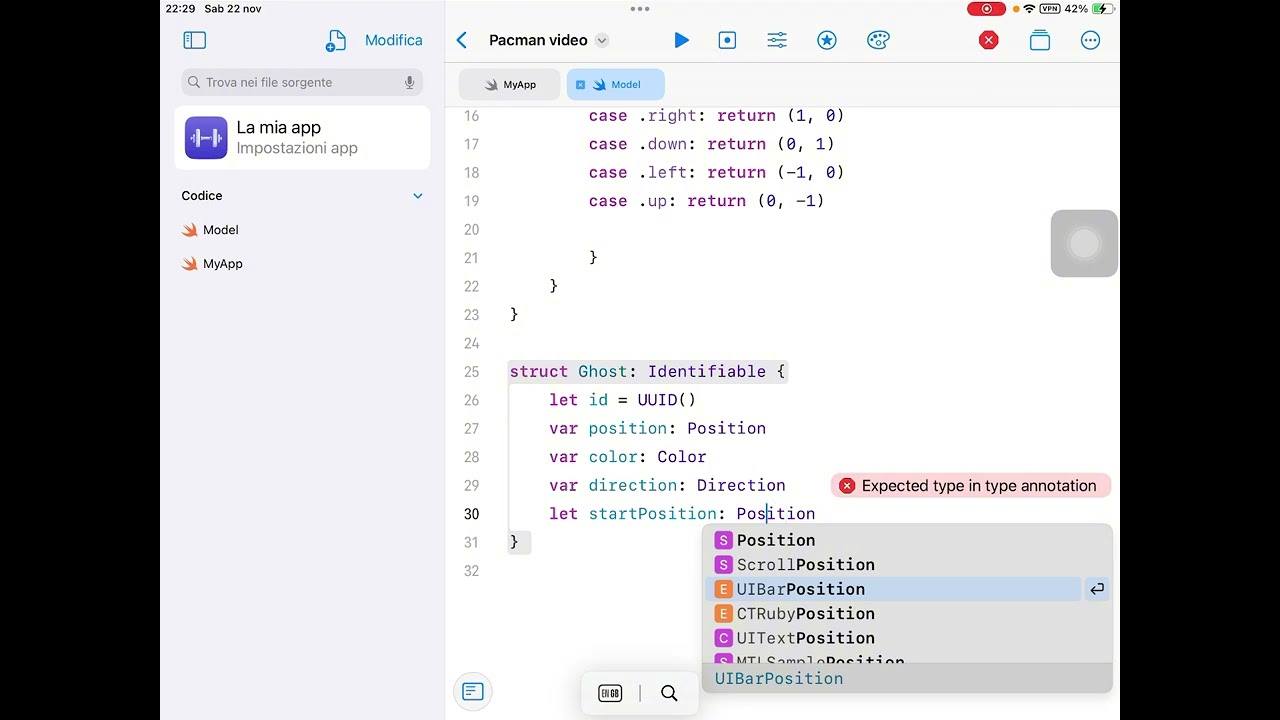Tap the AssistiveTouch floating button

[x=1084, y=243]
